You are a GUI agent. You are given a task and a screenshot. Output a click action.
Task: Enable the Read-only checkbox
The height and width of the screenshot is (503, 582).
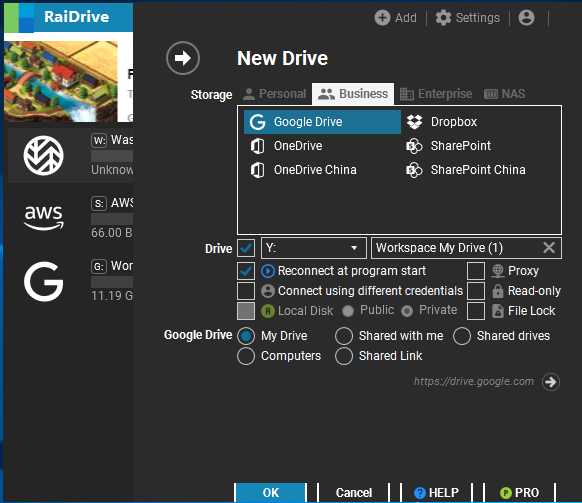coord(476,291)
